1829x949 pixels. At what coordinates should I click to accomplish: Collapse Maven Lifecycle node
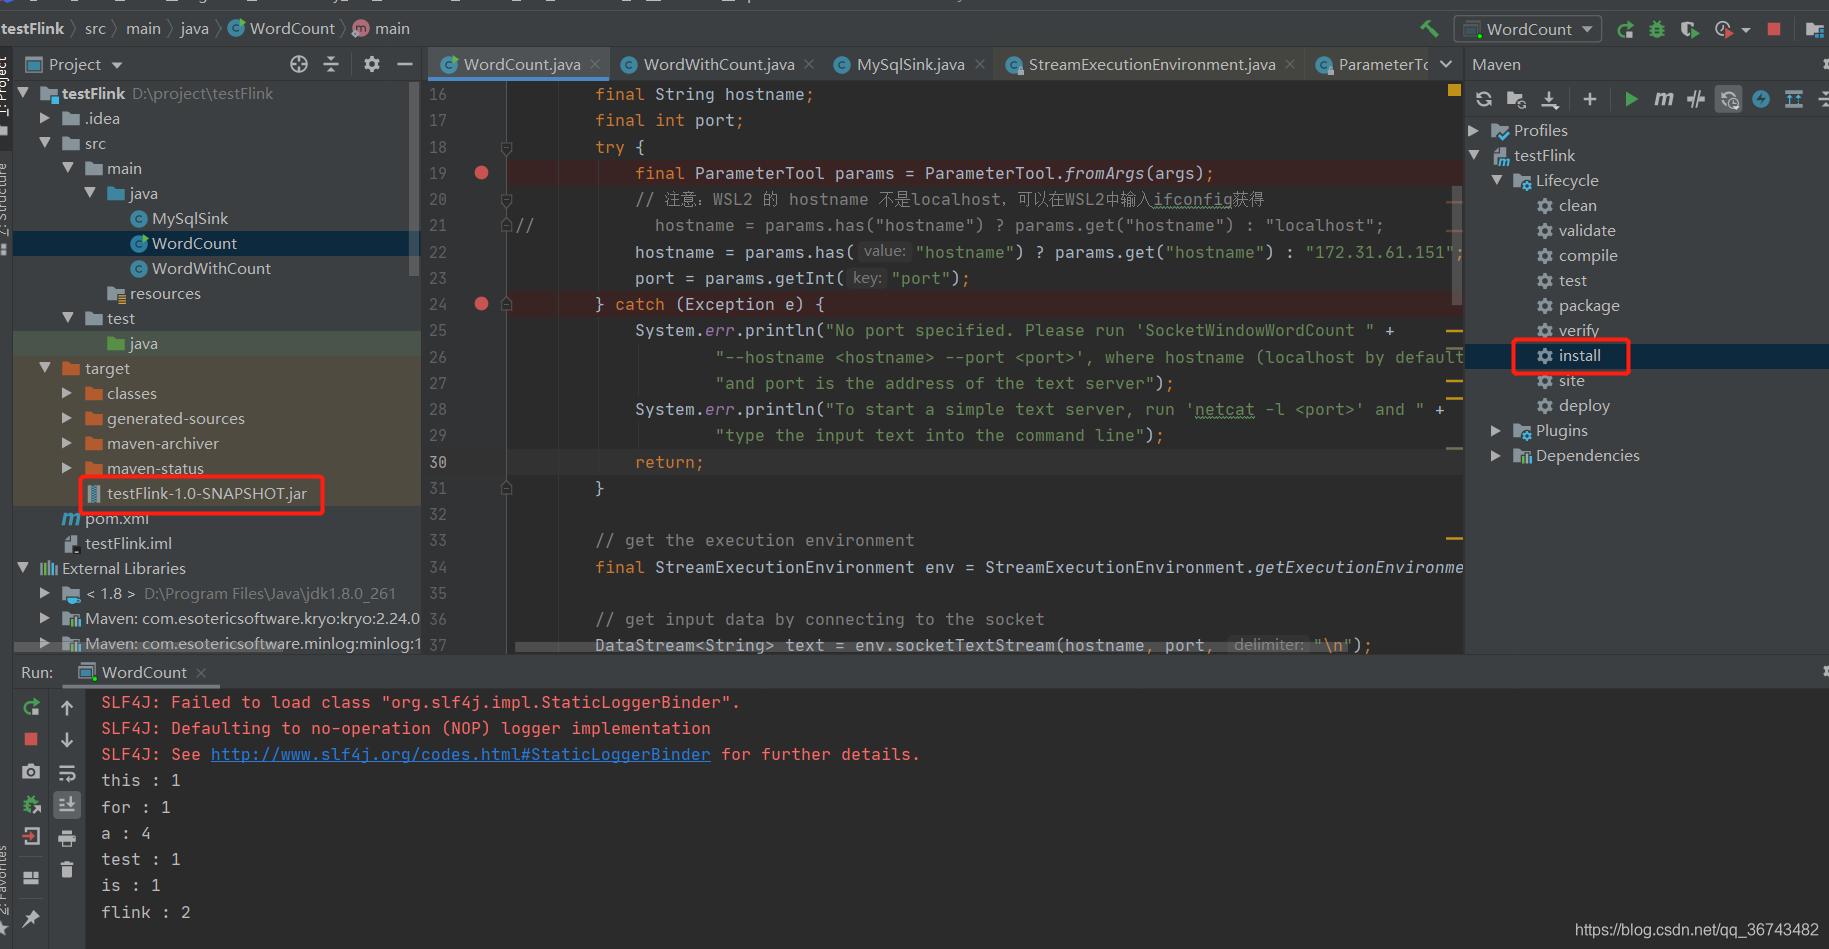click(1497, 180)
